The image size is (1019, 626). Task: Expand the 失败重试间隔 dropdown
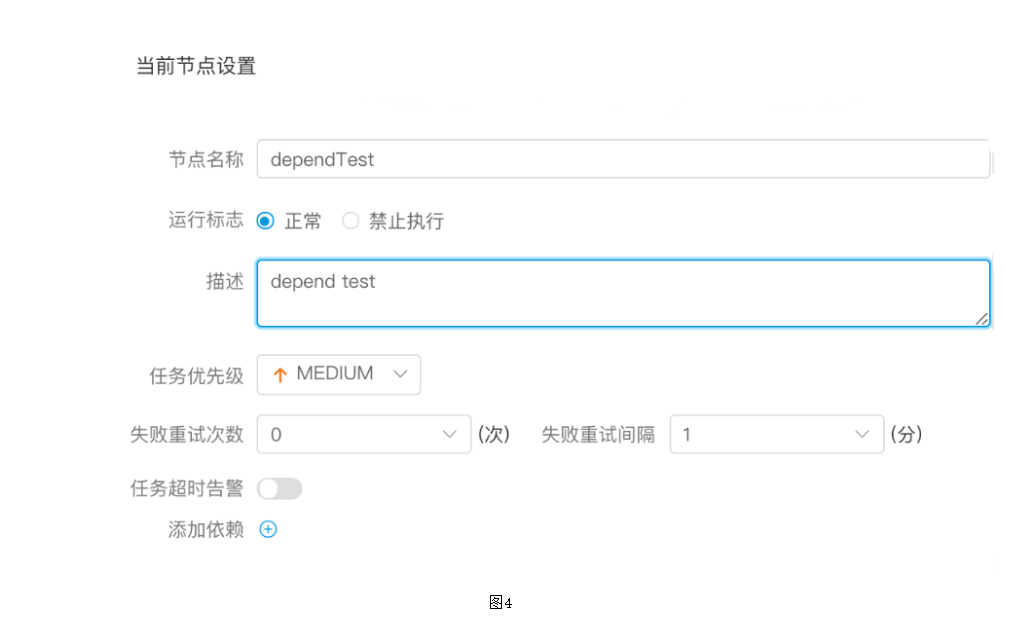(x=777, y=434)
